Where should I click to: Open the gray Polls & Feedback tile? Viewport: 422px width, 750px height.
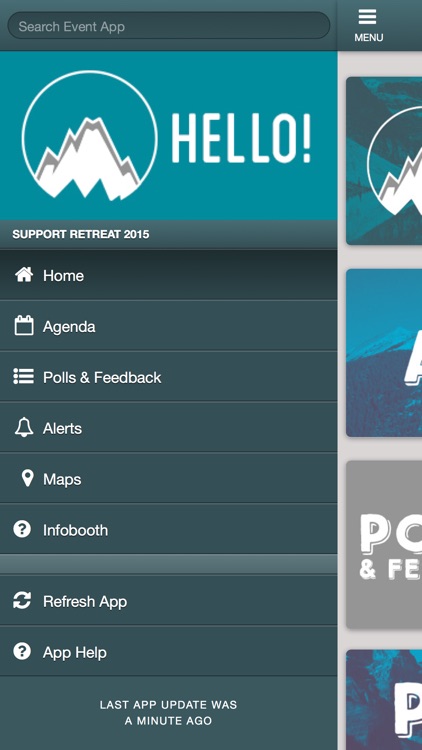[x=384, y=544]
